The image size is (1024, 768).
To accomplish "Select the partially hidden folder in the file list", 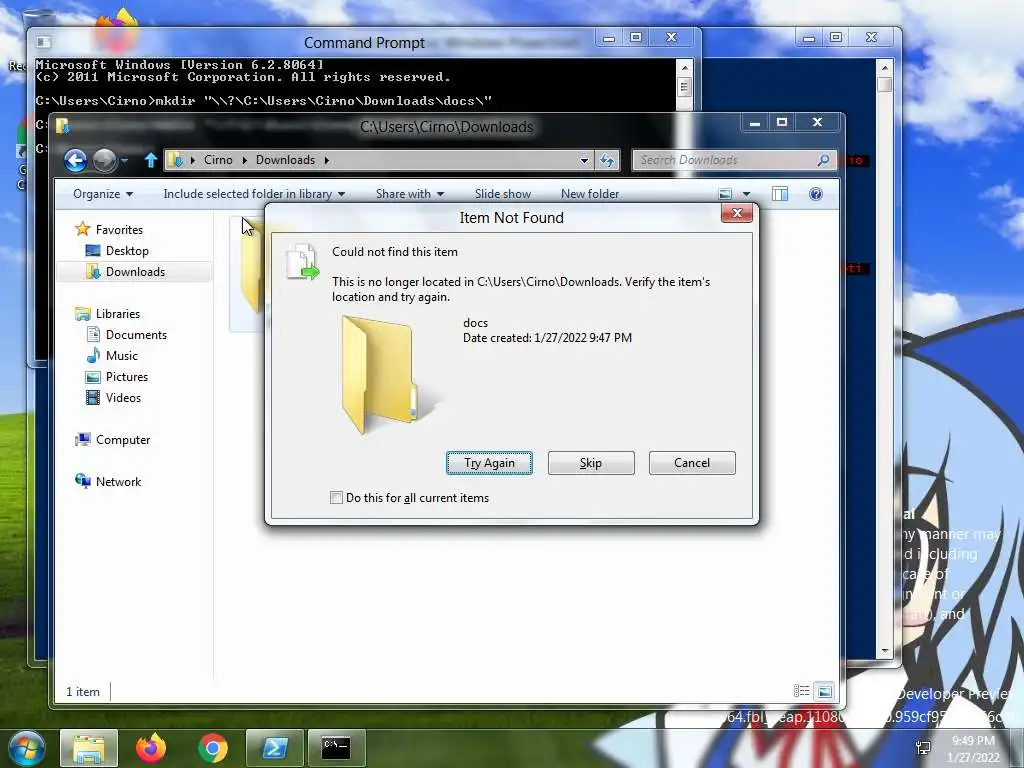I will [248, 274].
